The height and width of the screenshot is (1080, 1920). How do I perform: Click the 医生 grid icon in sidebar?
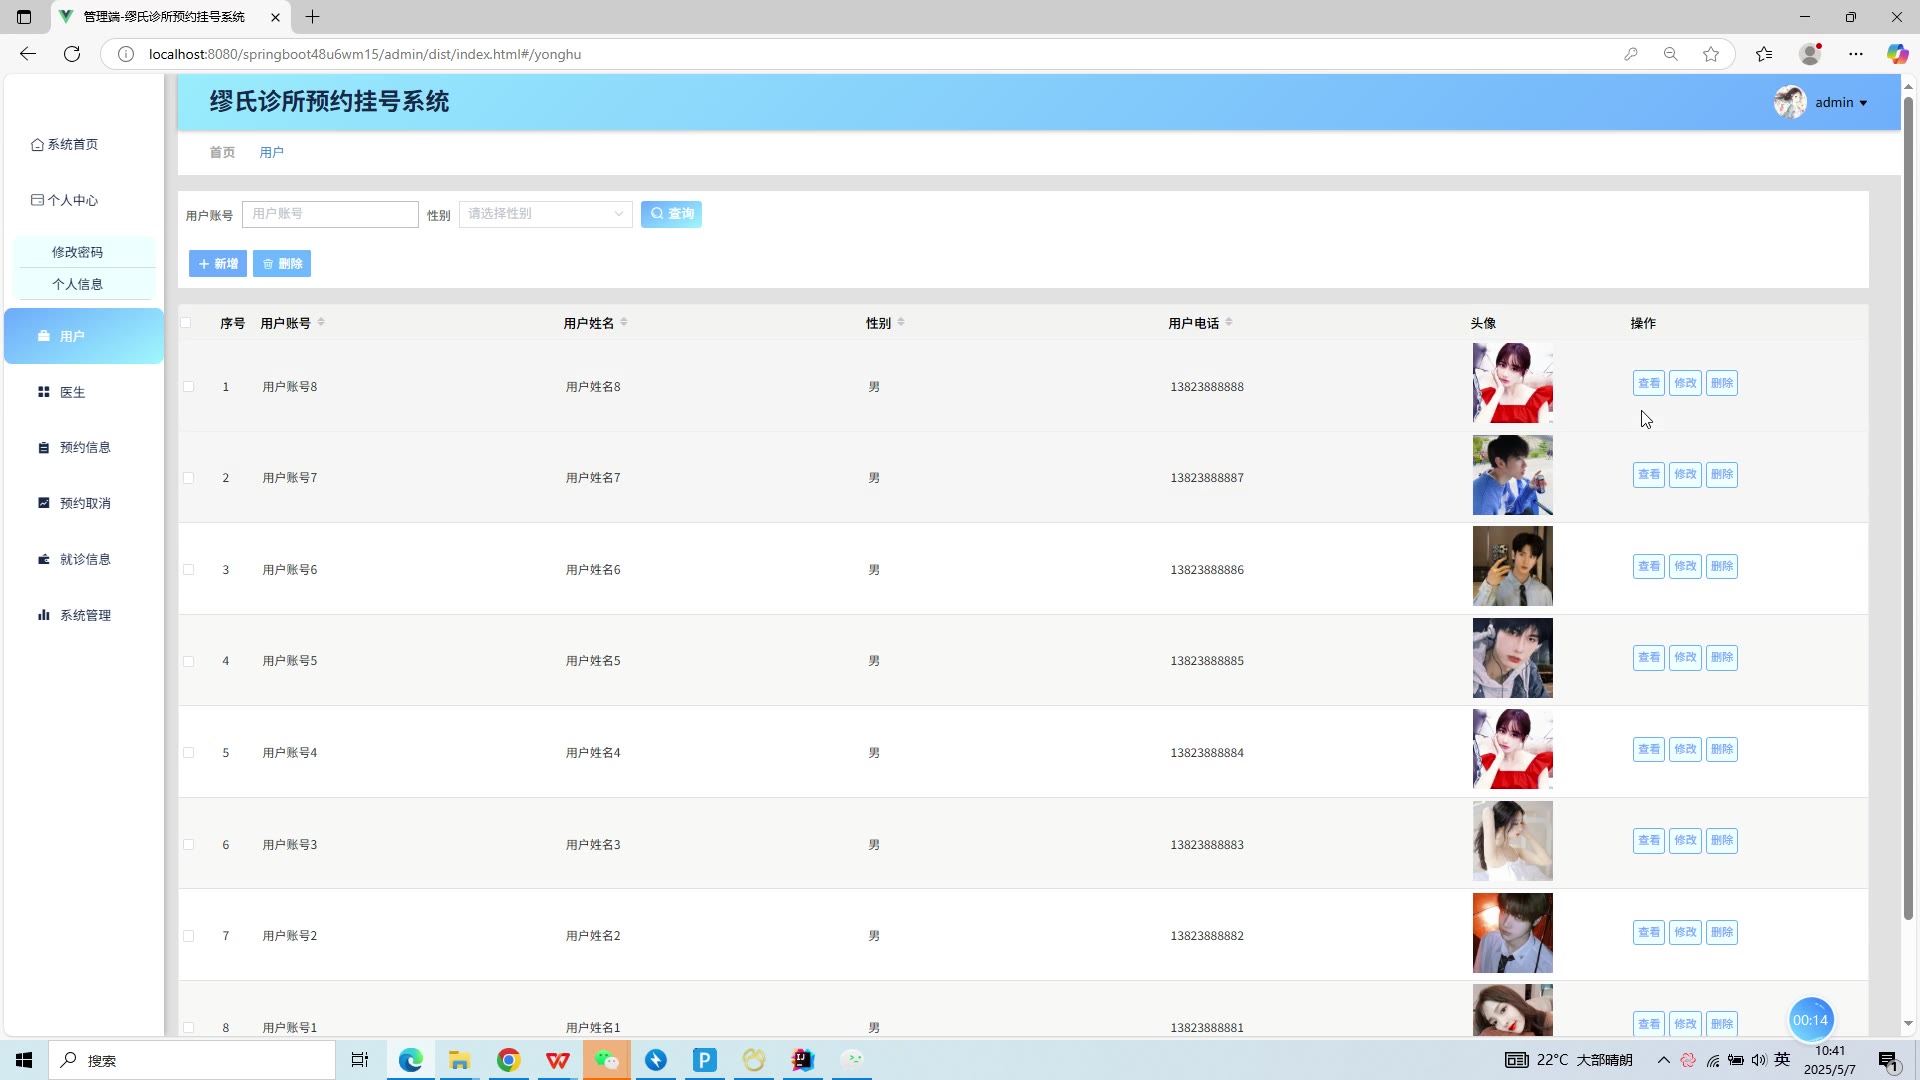[x=44, y=392]
